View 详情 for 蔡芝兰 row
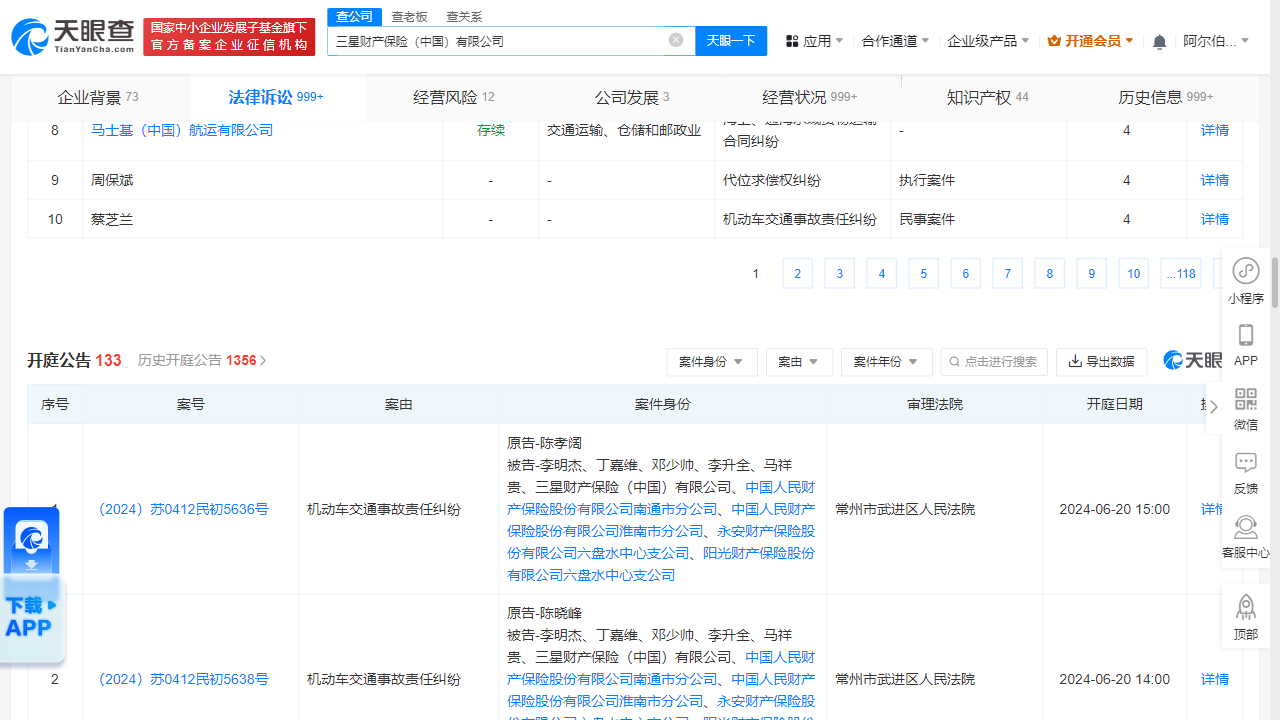Viewport: 1280px width, 720px height. pos(1215,219)
